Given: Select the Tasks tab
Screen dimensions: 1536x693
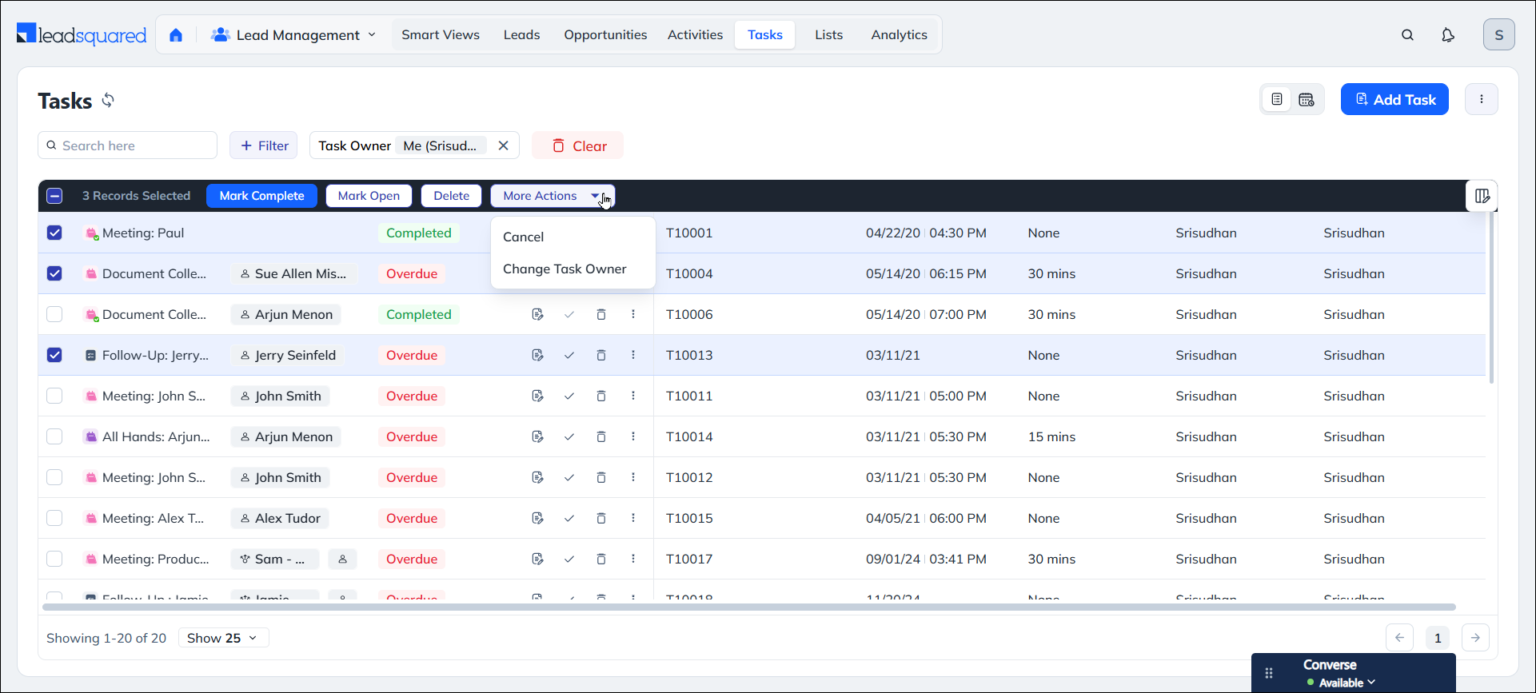Looking at the screenshot, I should click(x=765, y=35).
